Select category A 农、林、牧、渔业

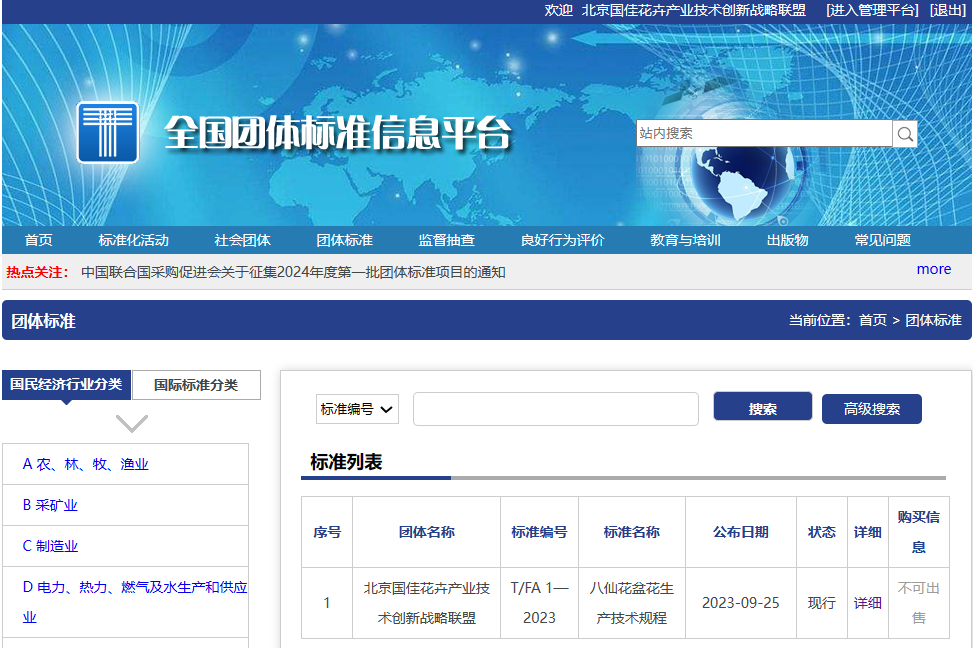pyautogui.click(x=86, y=464)
